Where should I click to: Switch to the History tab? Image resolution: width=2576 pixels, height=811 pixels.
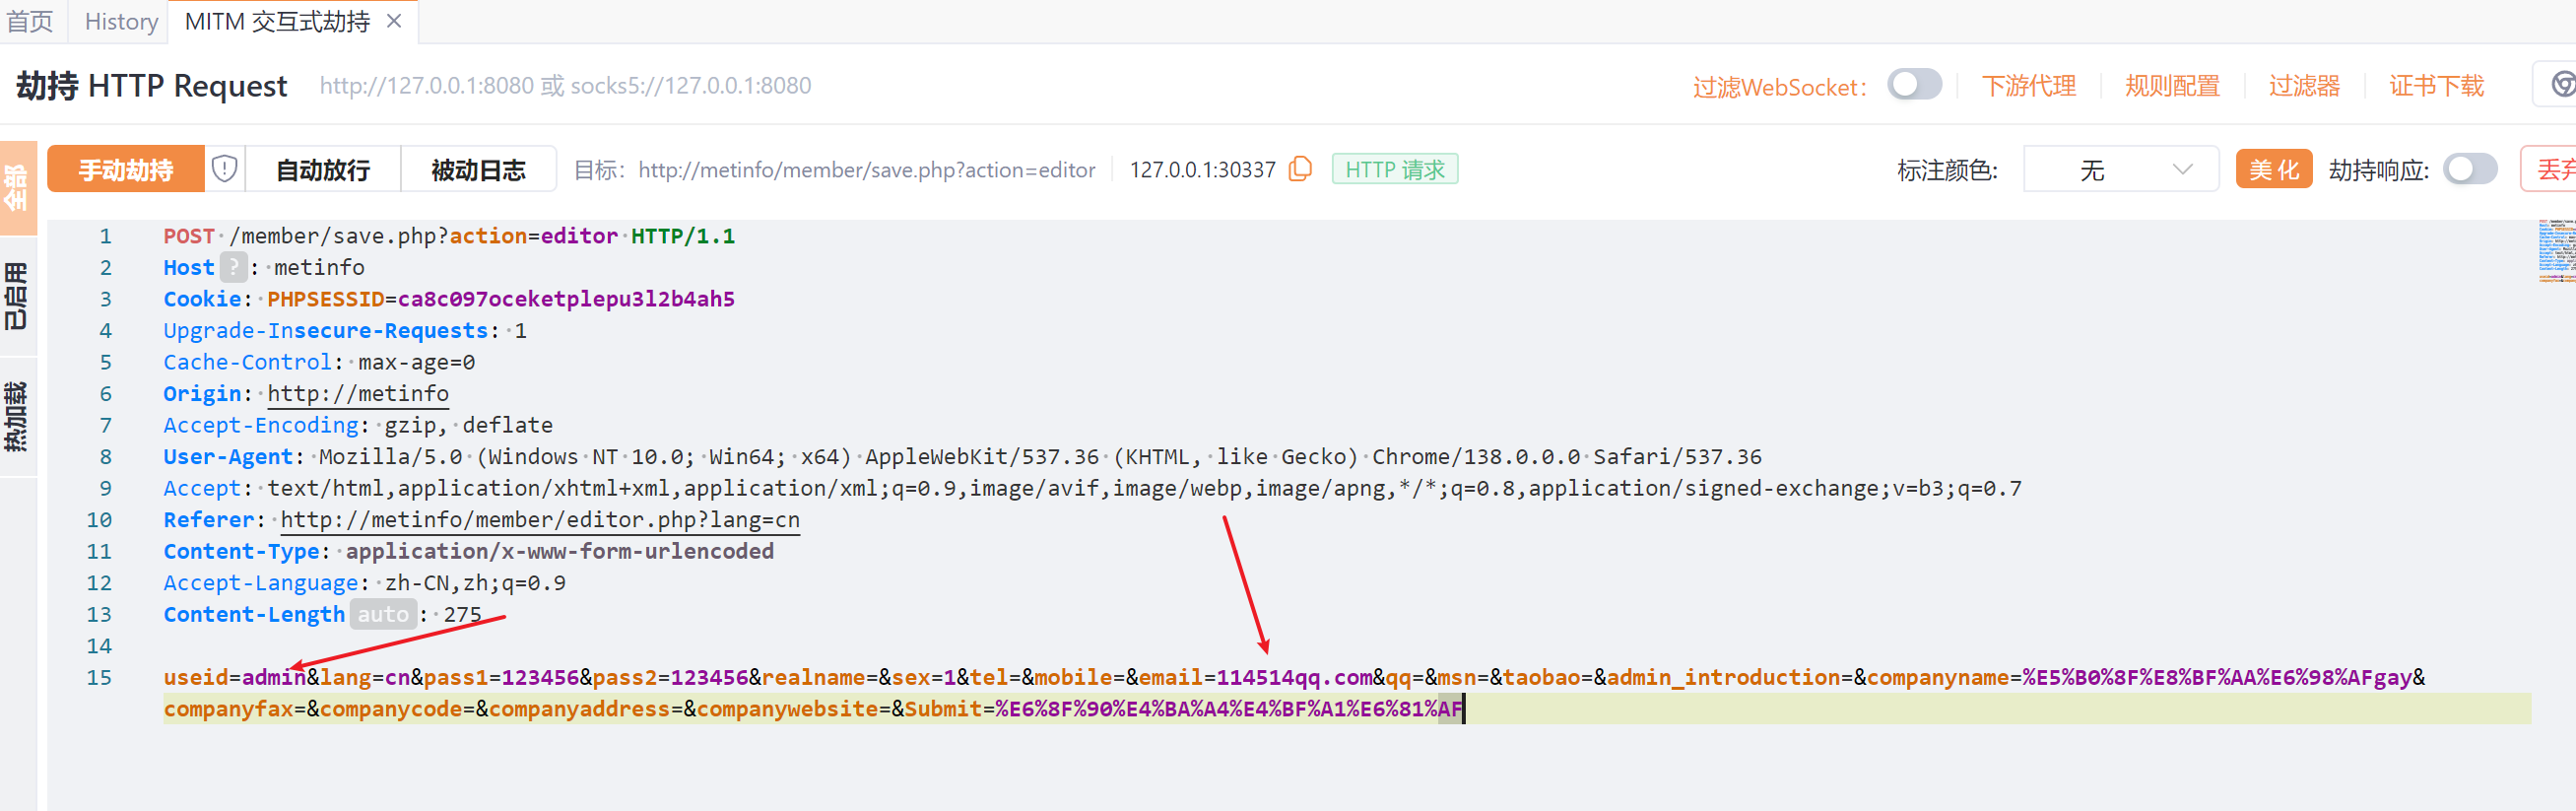(121, 21)
